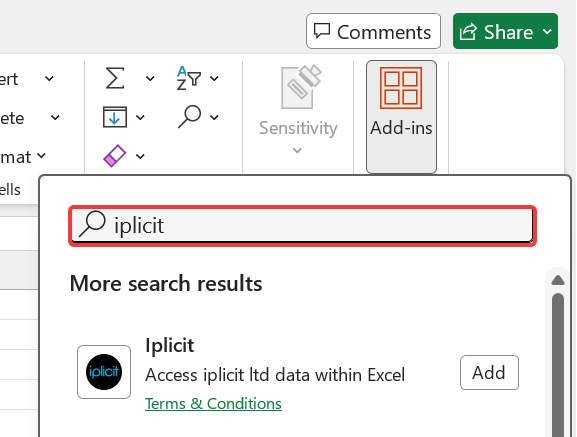Open the Comments pane
Screen dimensions: 577x437
point(373,31)
